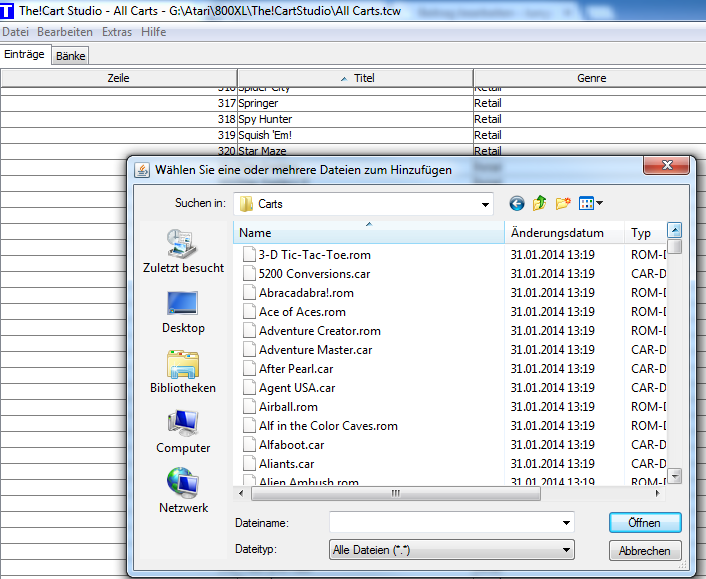This screenshot has width=706, height=579.
Task: Sort files by Änderungsdatum column
Action: (x=557, y=233)
